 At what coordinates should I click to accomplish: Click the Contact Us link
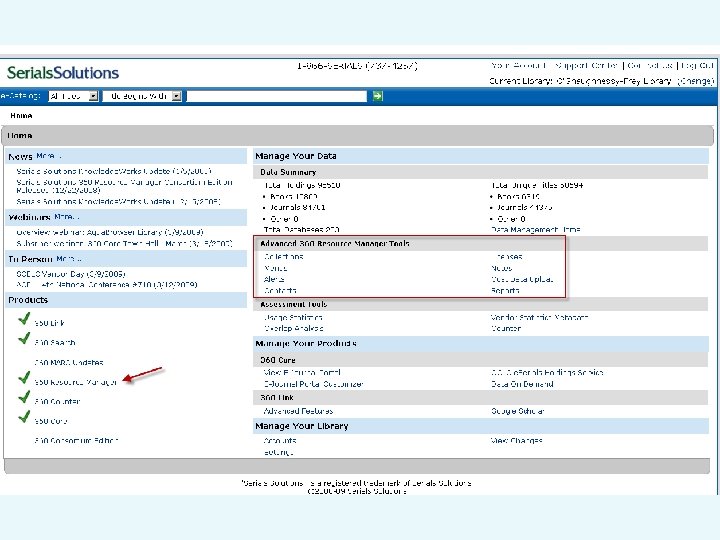point(650,66)
